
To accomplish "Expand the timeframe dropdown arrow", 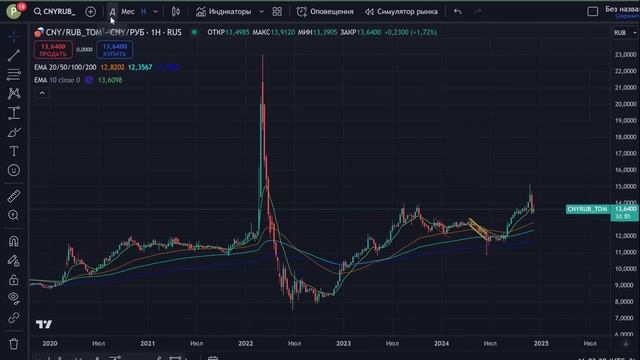I will (x=155, y=11).
